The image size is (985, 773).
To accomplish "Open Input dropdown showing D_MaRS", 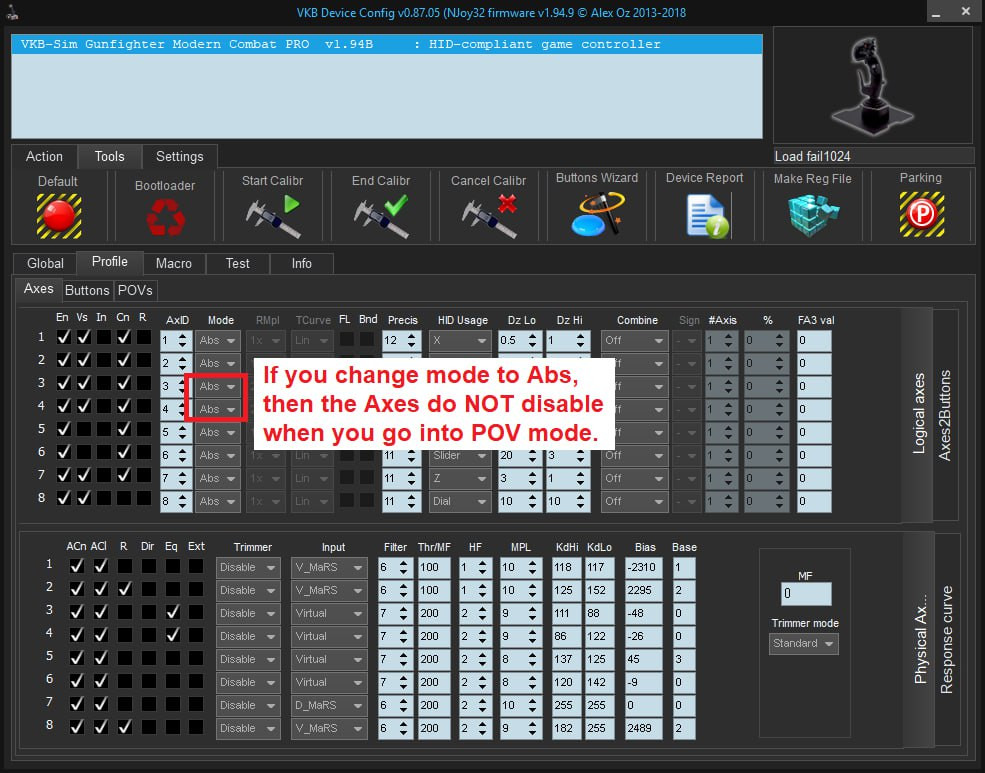I will (329, 705).
